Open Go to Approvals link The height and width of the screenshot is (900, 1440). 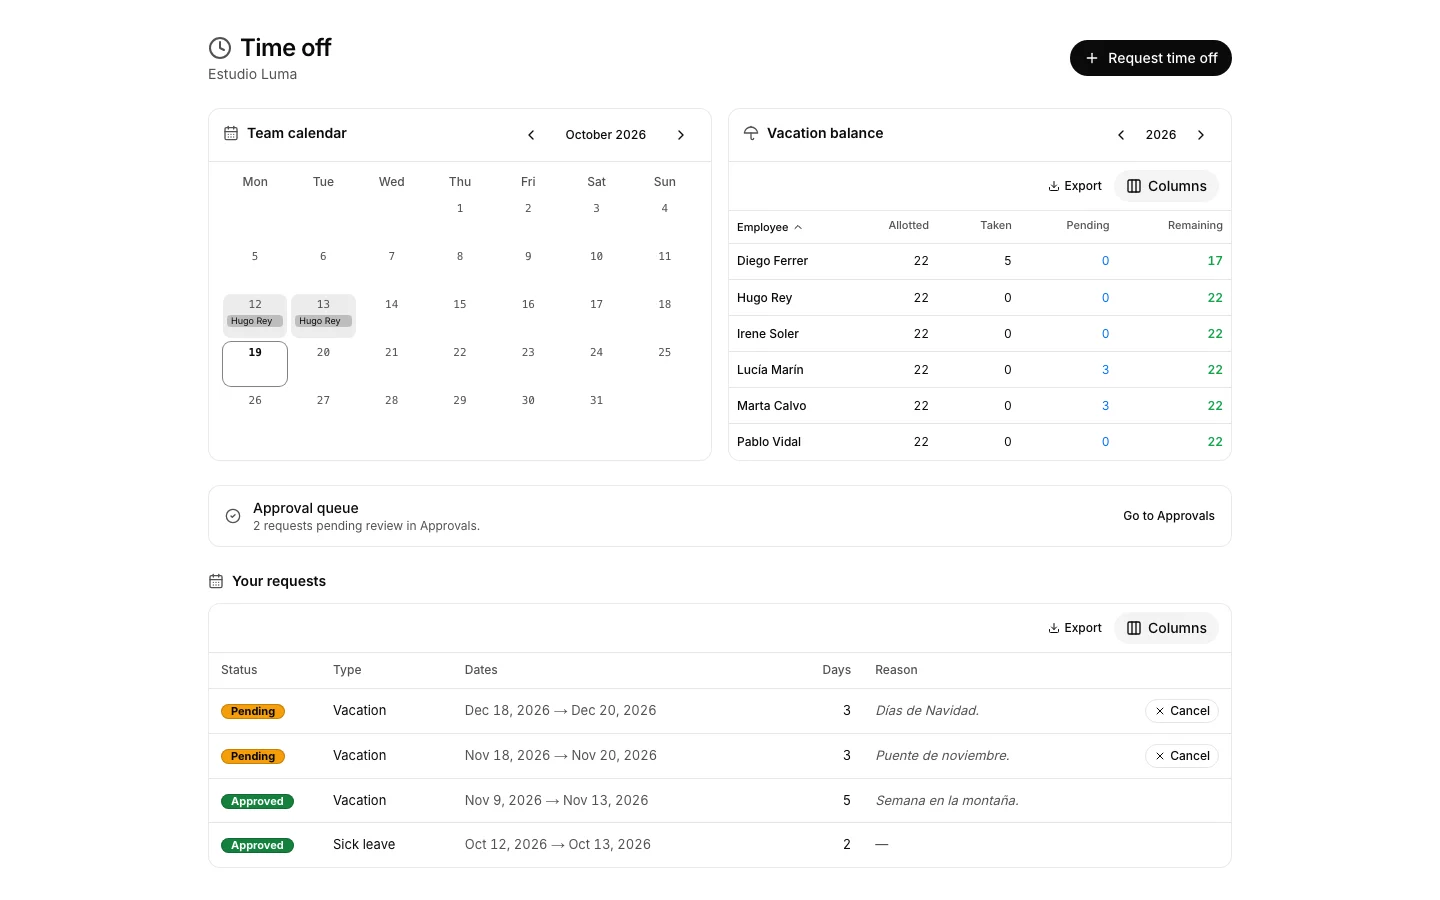[x=1169, y=516]
